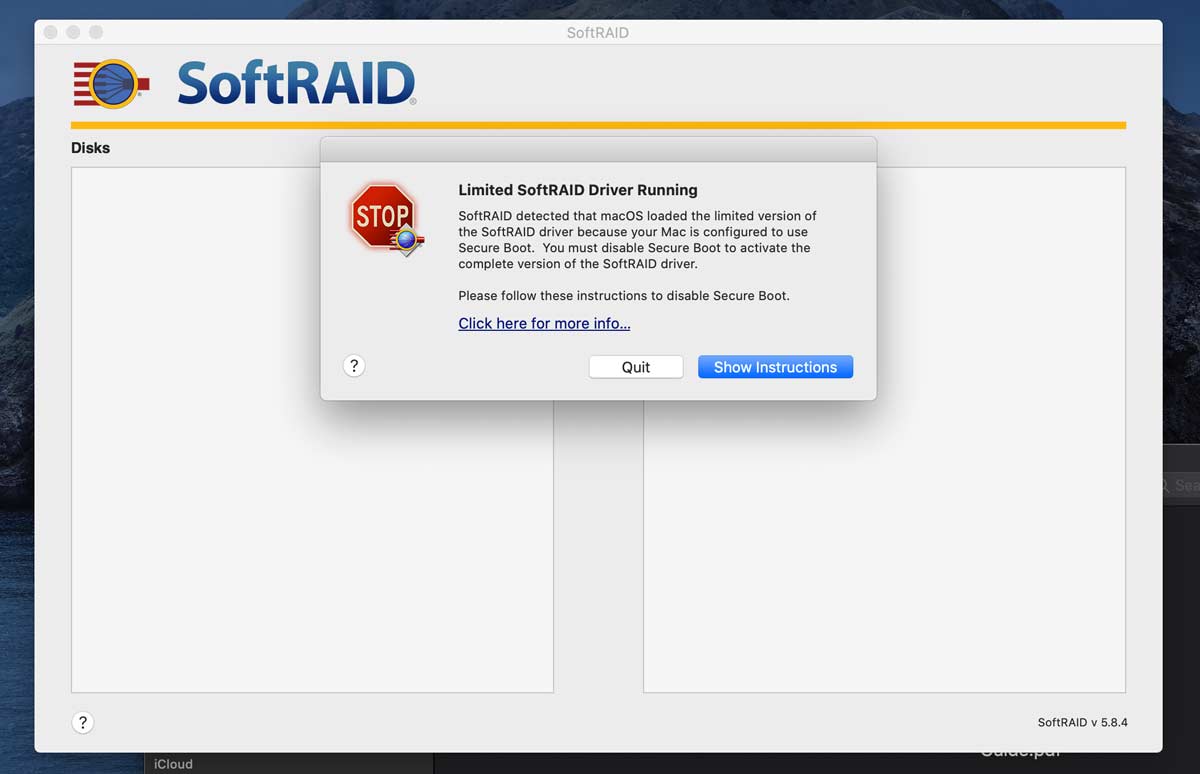The height and width of the screenshot is (774, 1200).
Task: Zoom the SoftRAID window with the title bar button
Action: coord(96,32)
